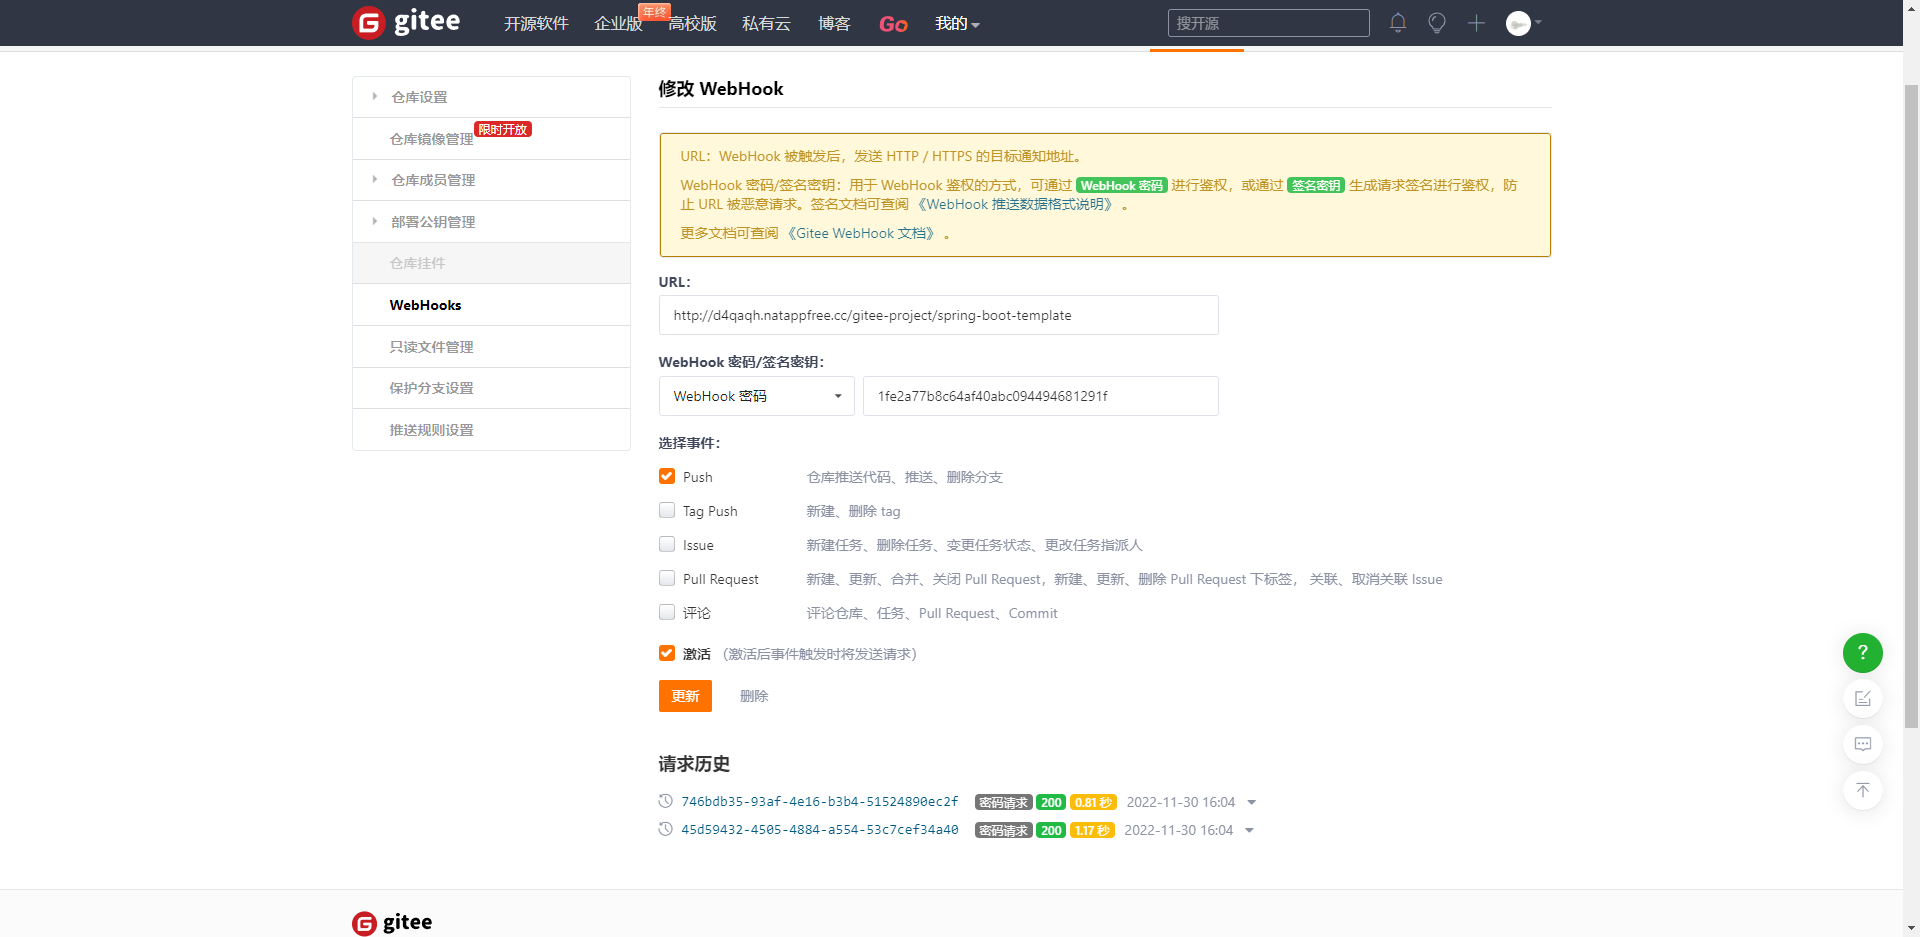The width and height of the screenshot is (1920, 937).
Task: Open the Gitee WebHook 文档 link
Action: (863, 233)
